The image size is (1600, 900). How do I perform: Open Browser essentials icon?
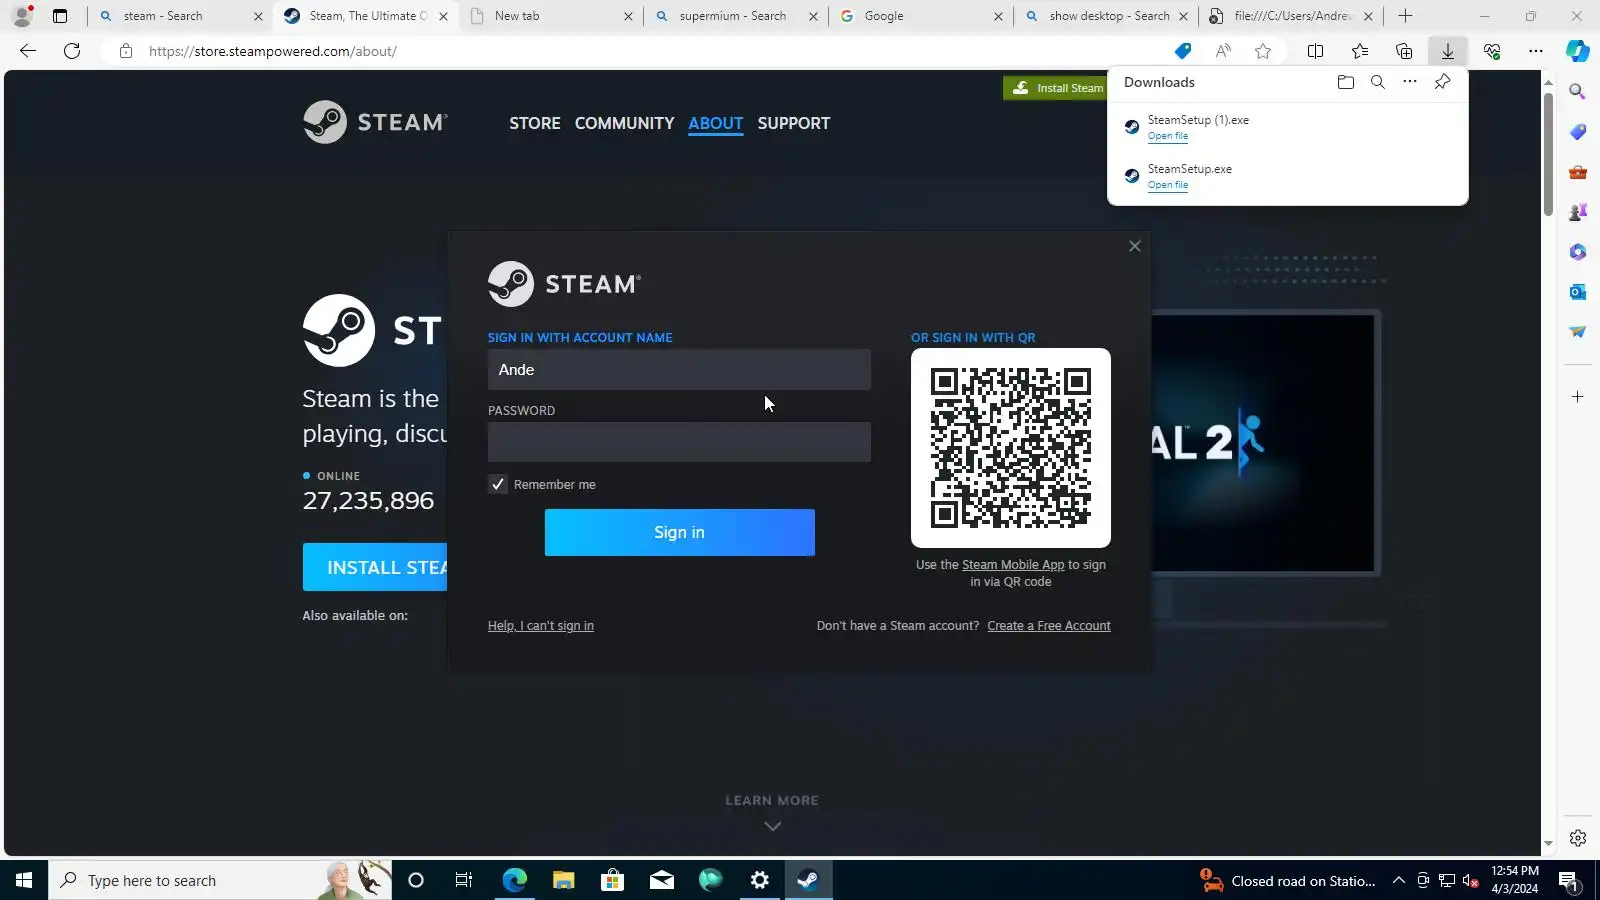1492,51
